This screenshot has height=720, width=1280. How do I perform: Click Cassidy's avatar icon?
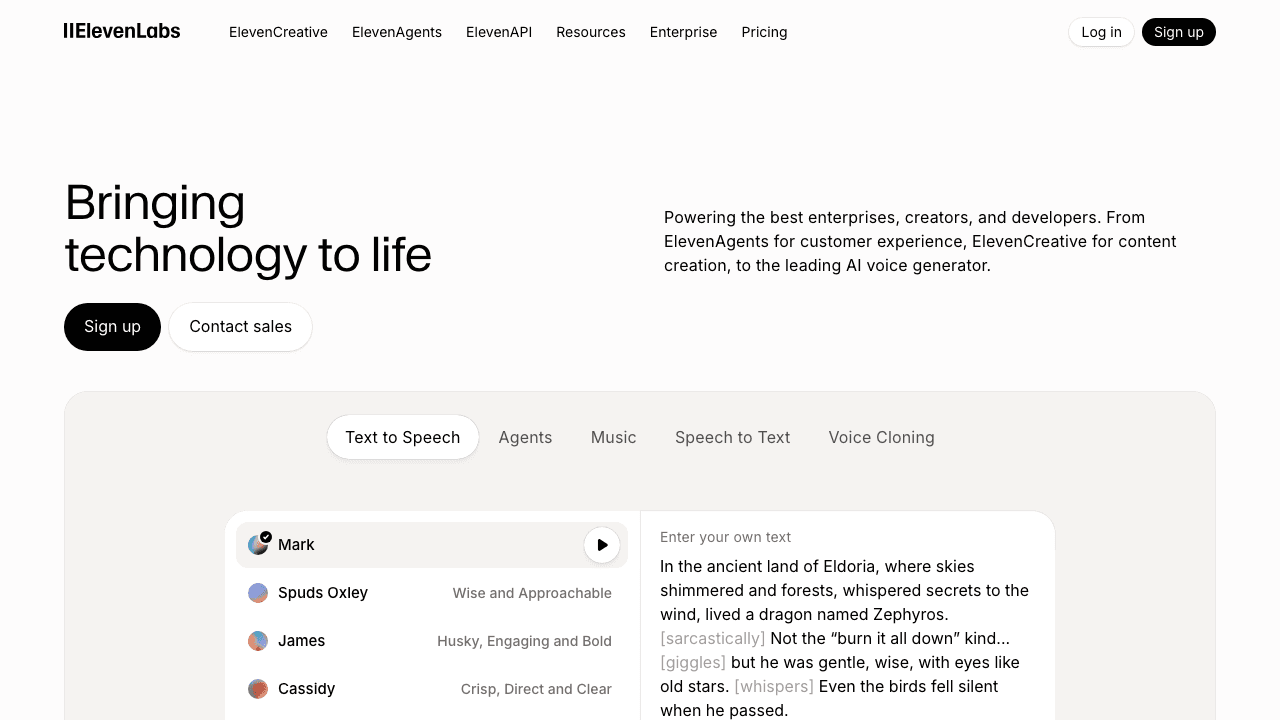pos(258,689)
